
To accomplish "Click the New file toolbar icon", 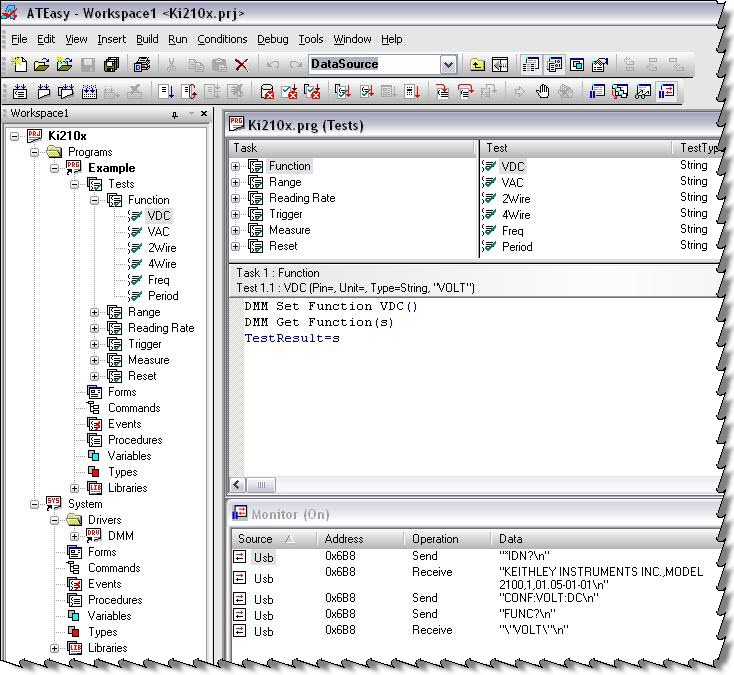I will point(19,64).
